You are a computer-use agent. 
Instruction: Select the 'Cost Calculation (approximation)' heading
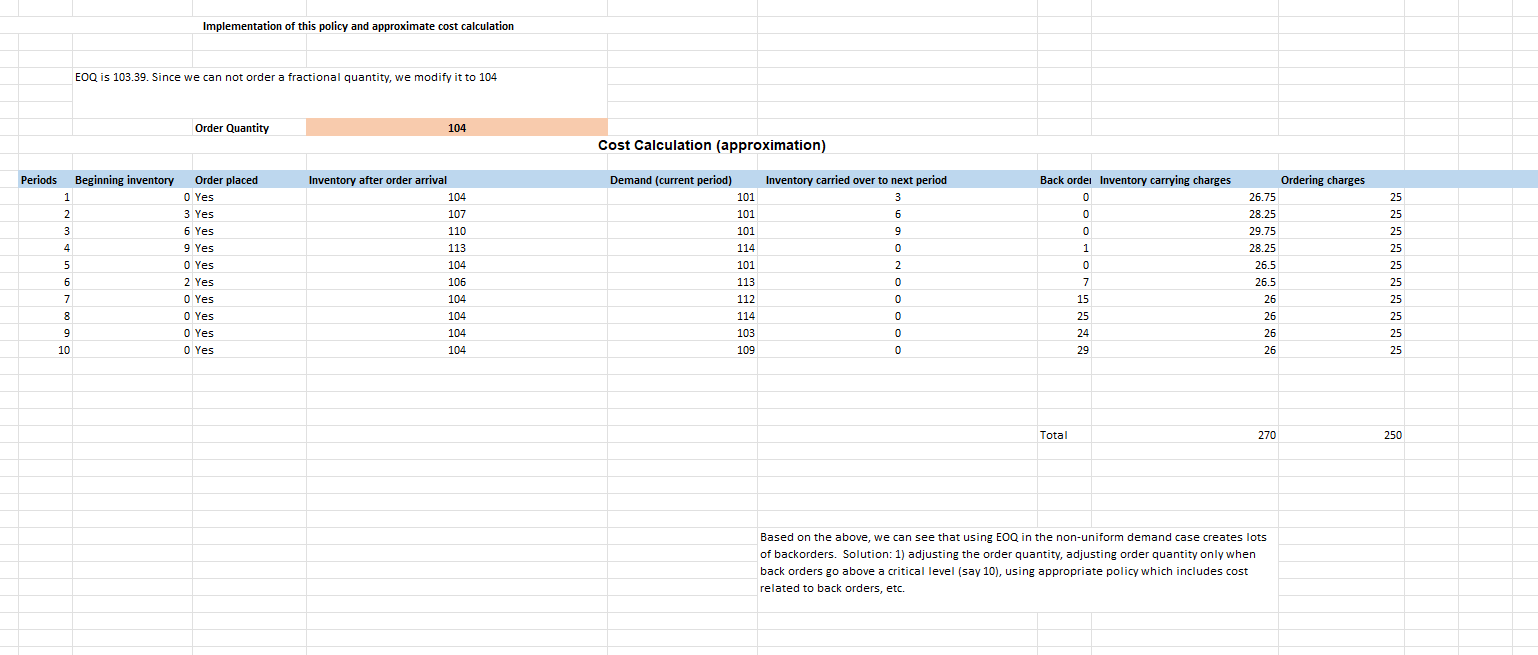point(712,145)
